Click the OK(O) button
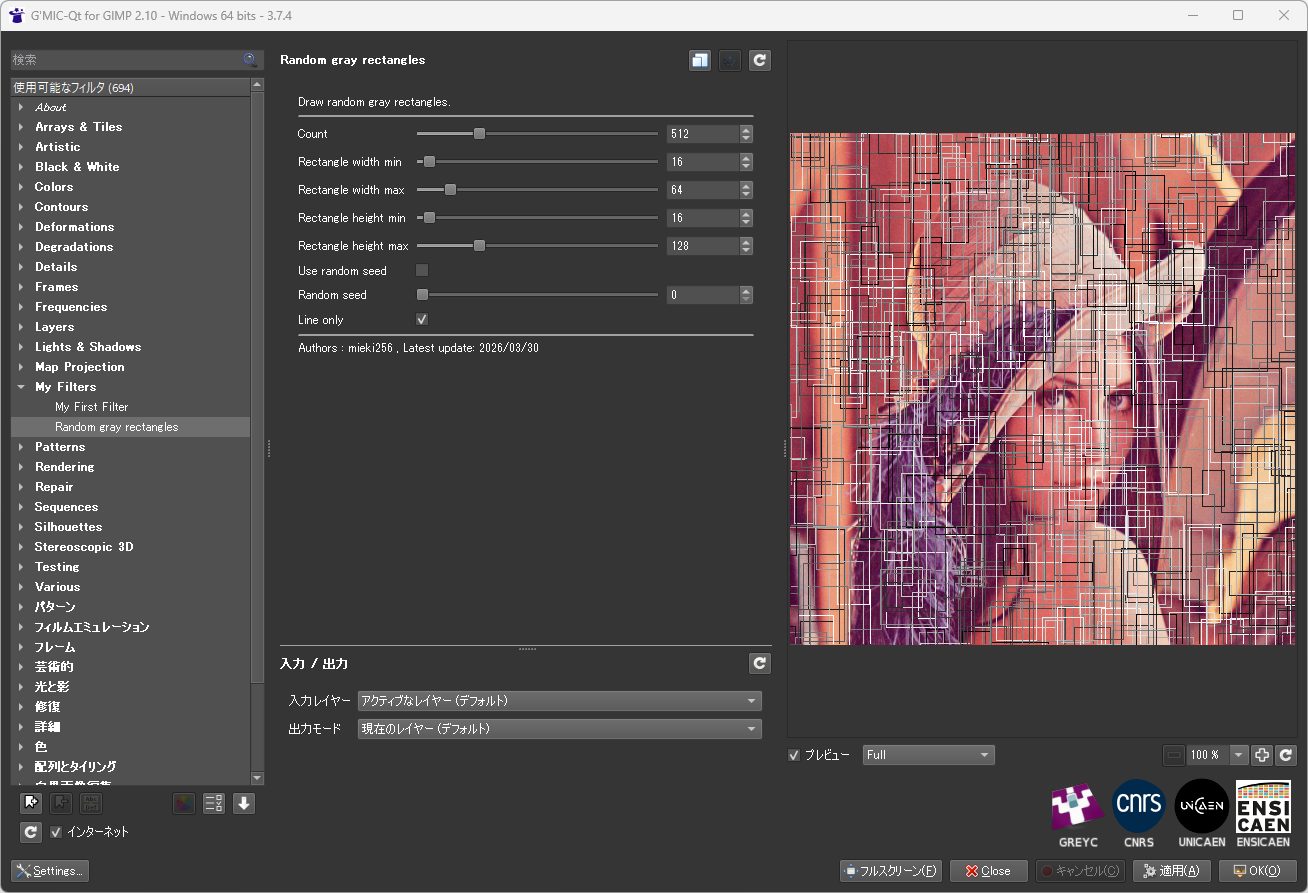Viewport: 1308px width, 893px height. pos(1257,871)
